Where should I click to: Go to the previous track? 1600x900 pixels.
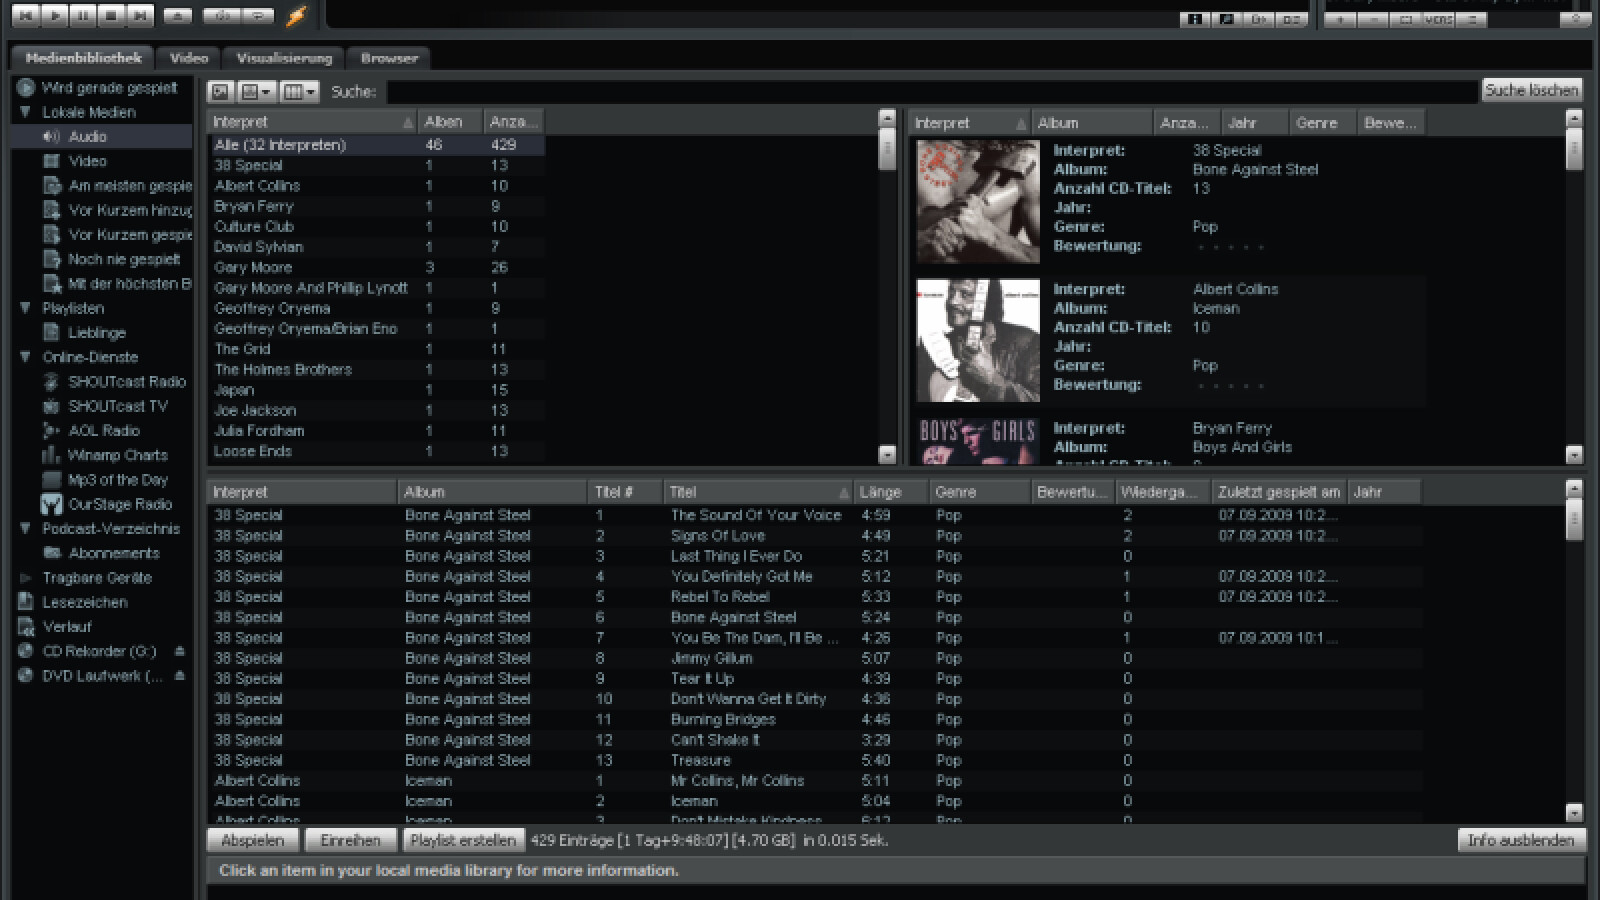[x=26, y=15]
